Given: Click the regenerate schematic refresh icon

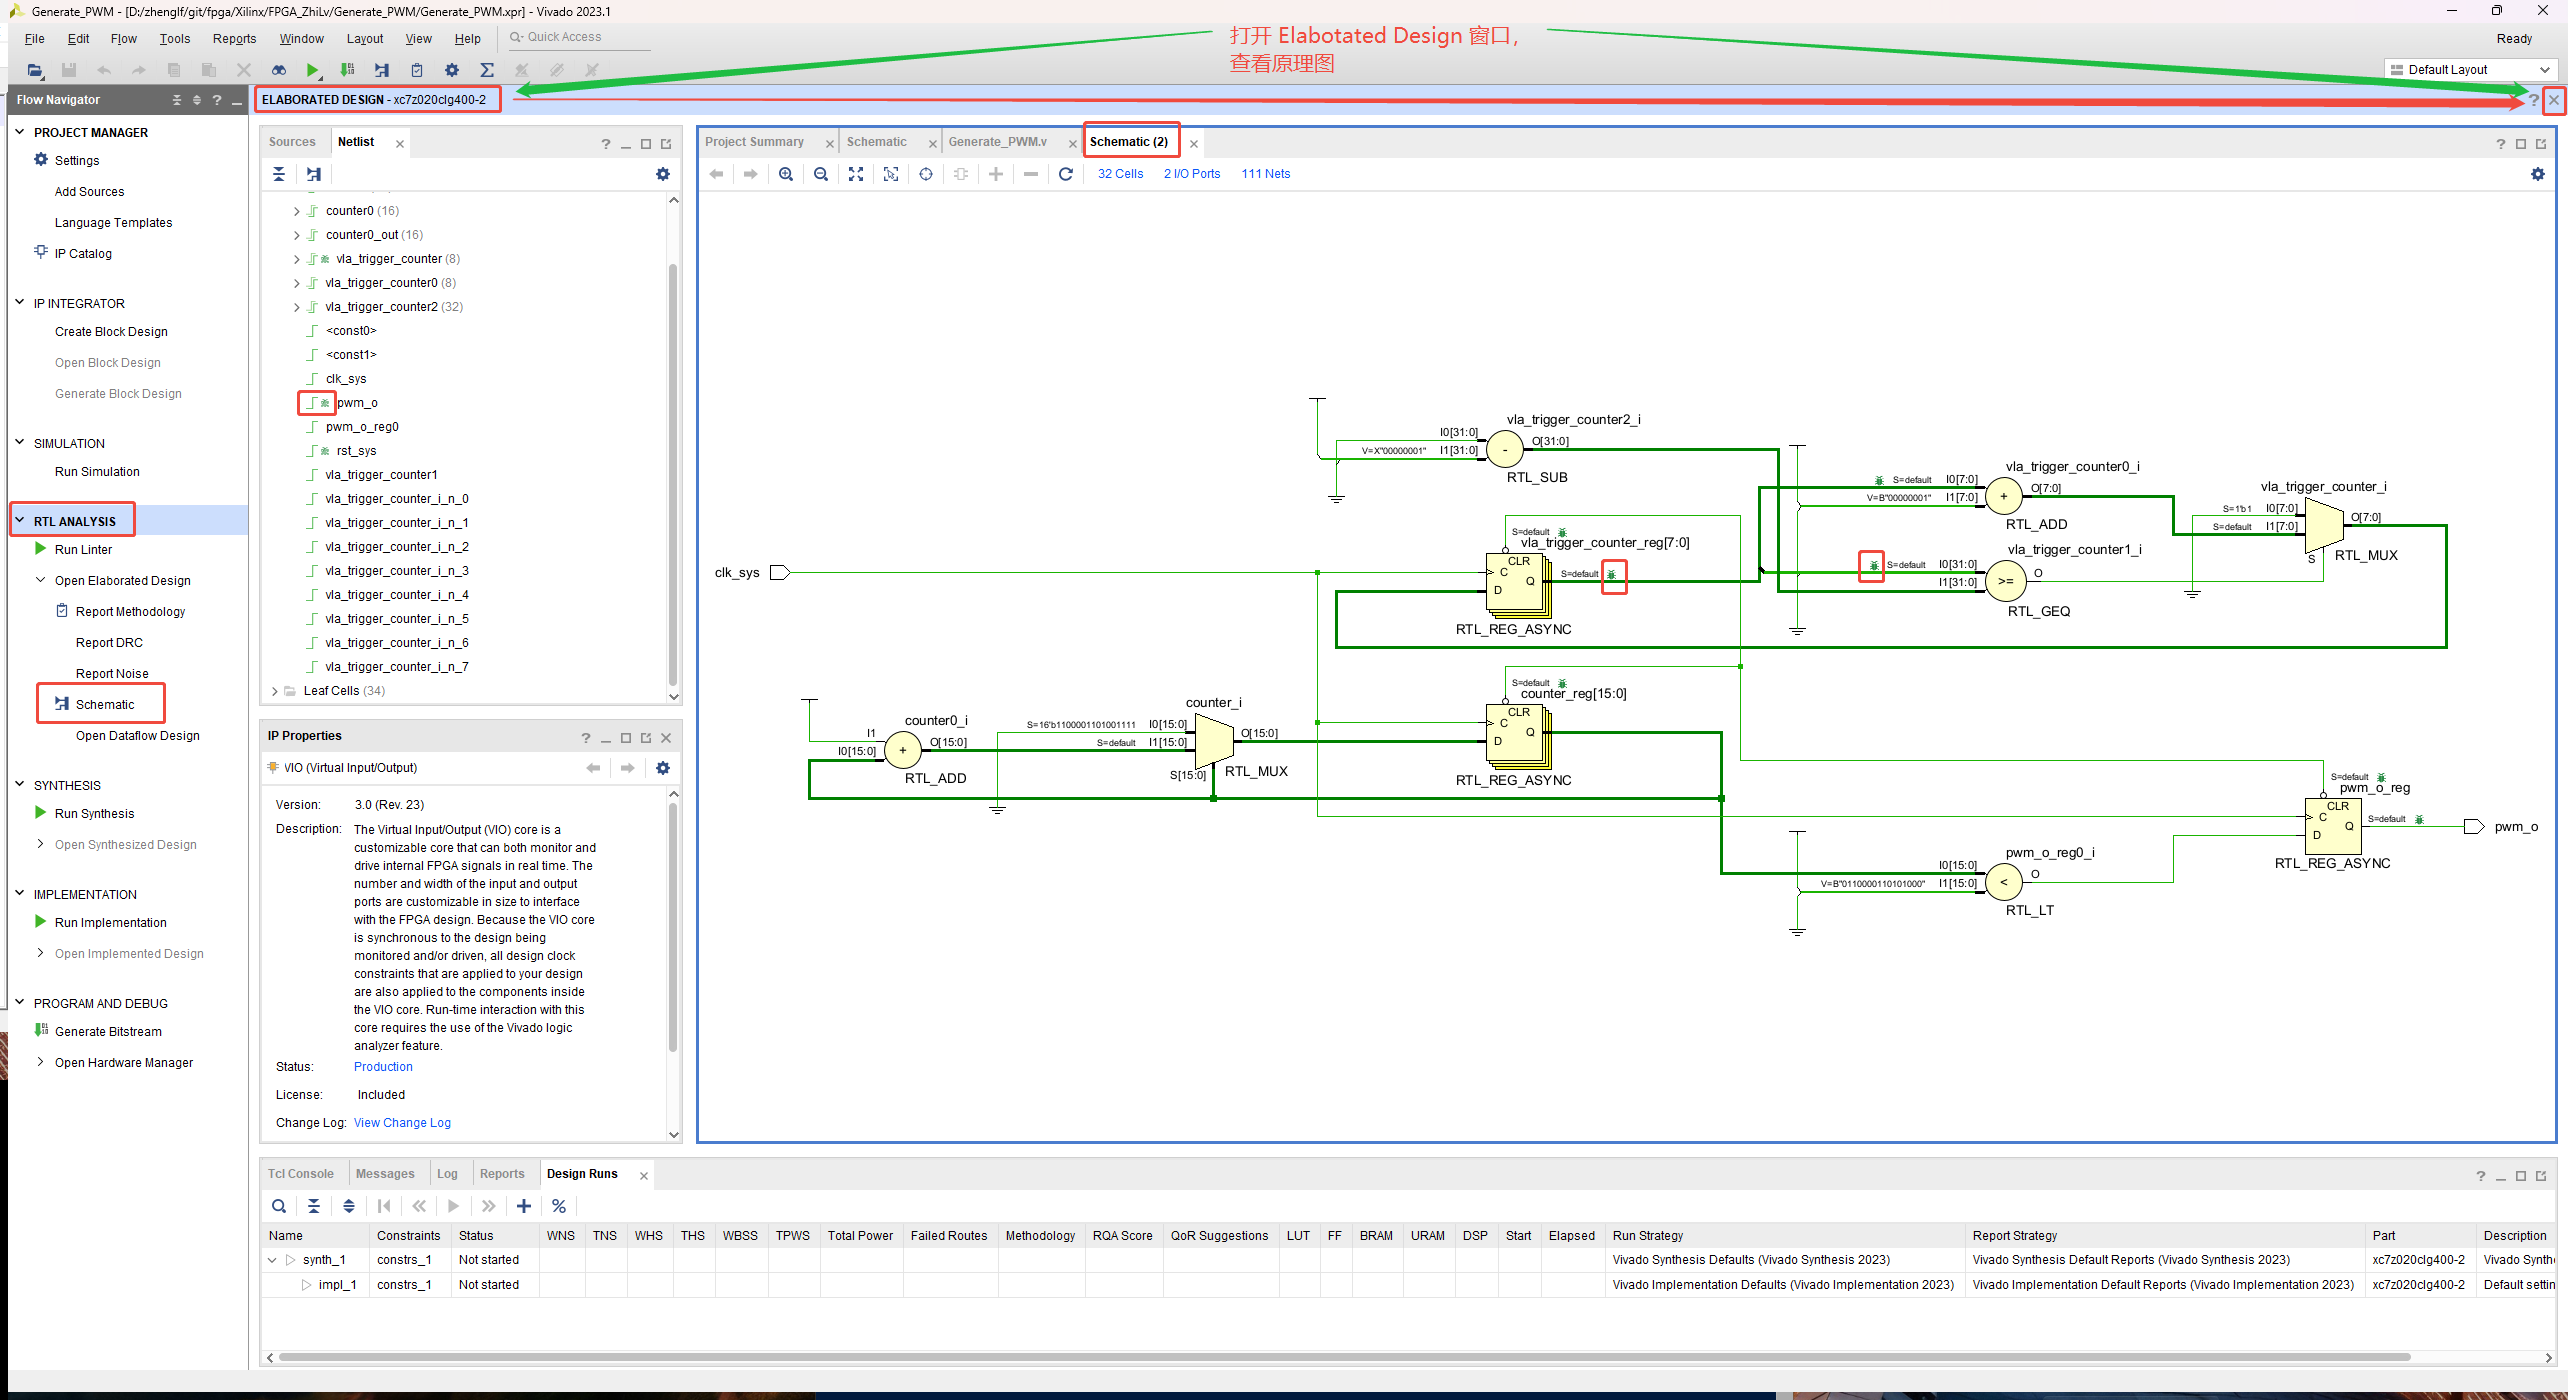Looking at the screenshot, I should click(1066, 174).
